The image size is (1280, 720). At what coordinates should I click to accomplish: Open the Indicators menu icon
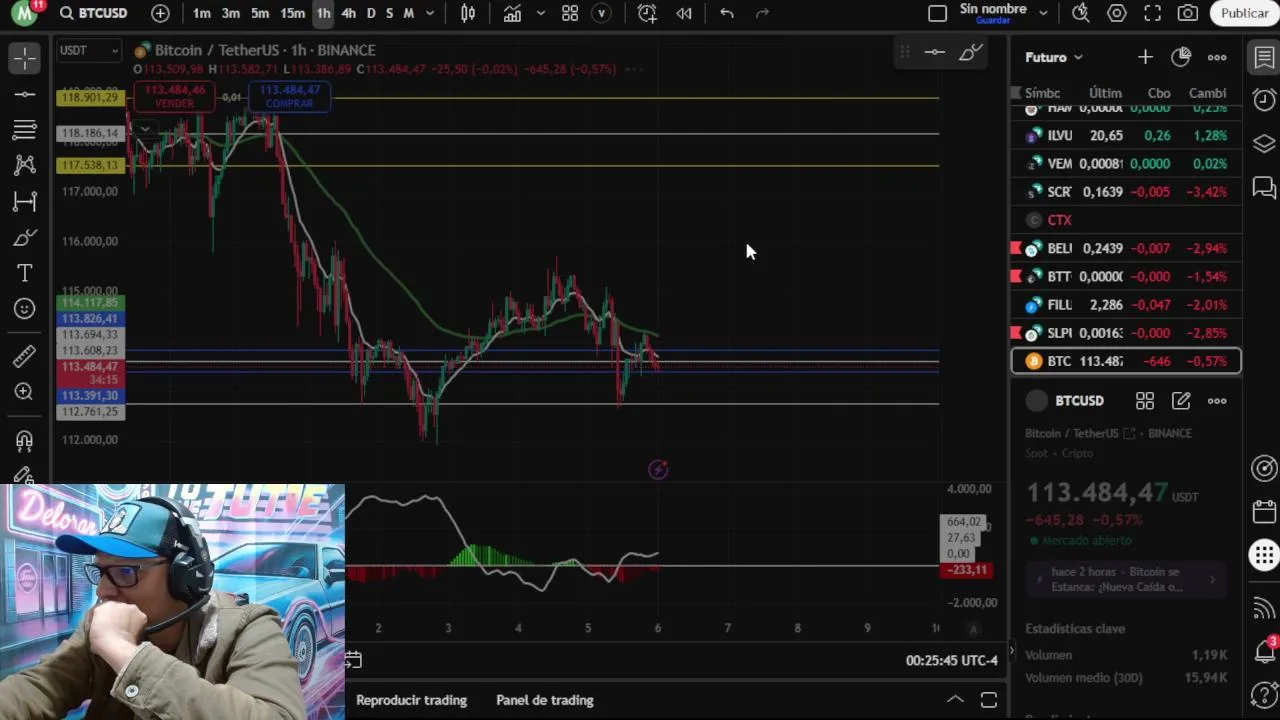point(512,13)
